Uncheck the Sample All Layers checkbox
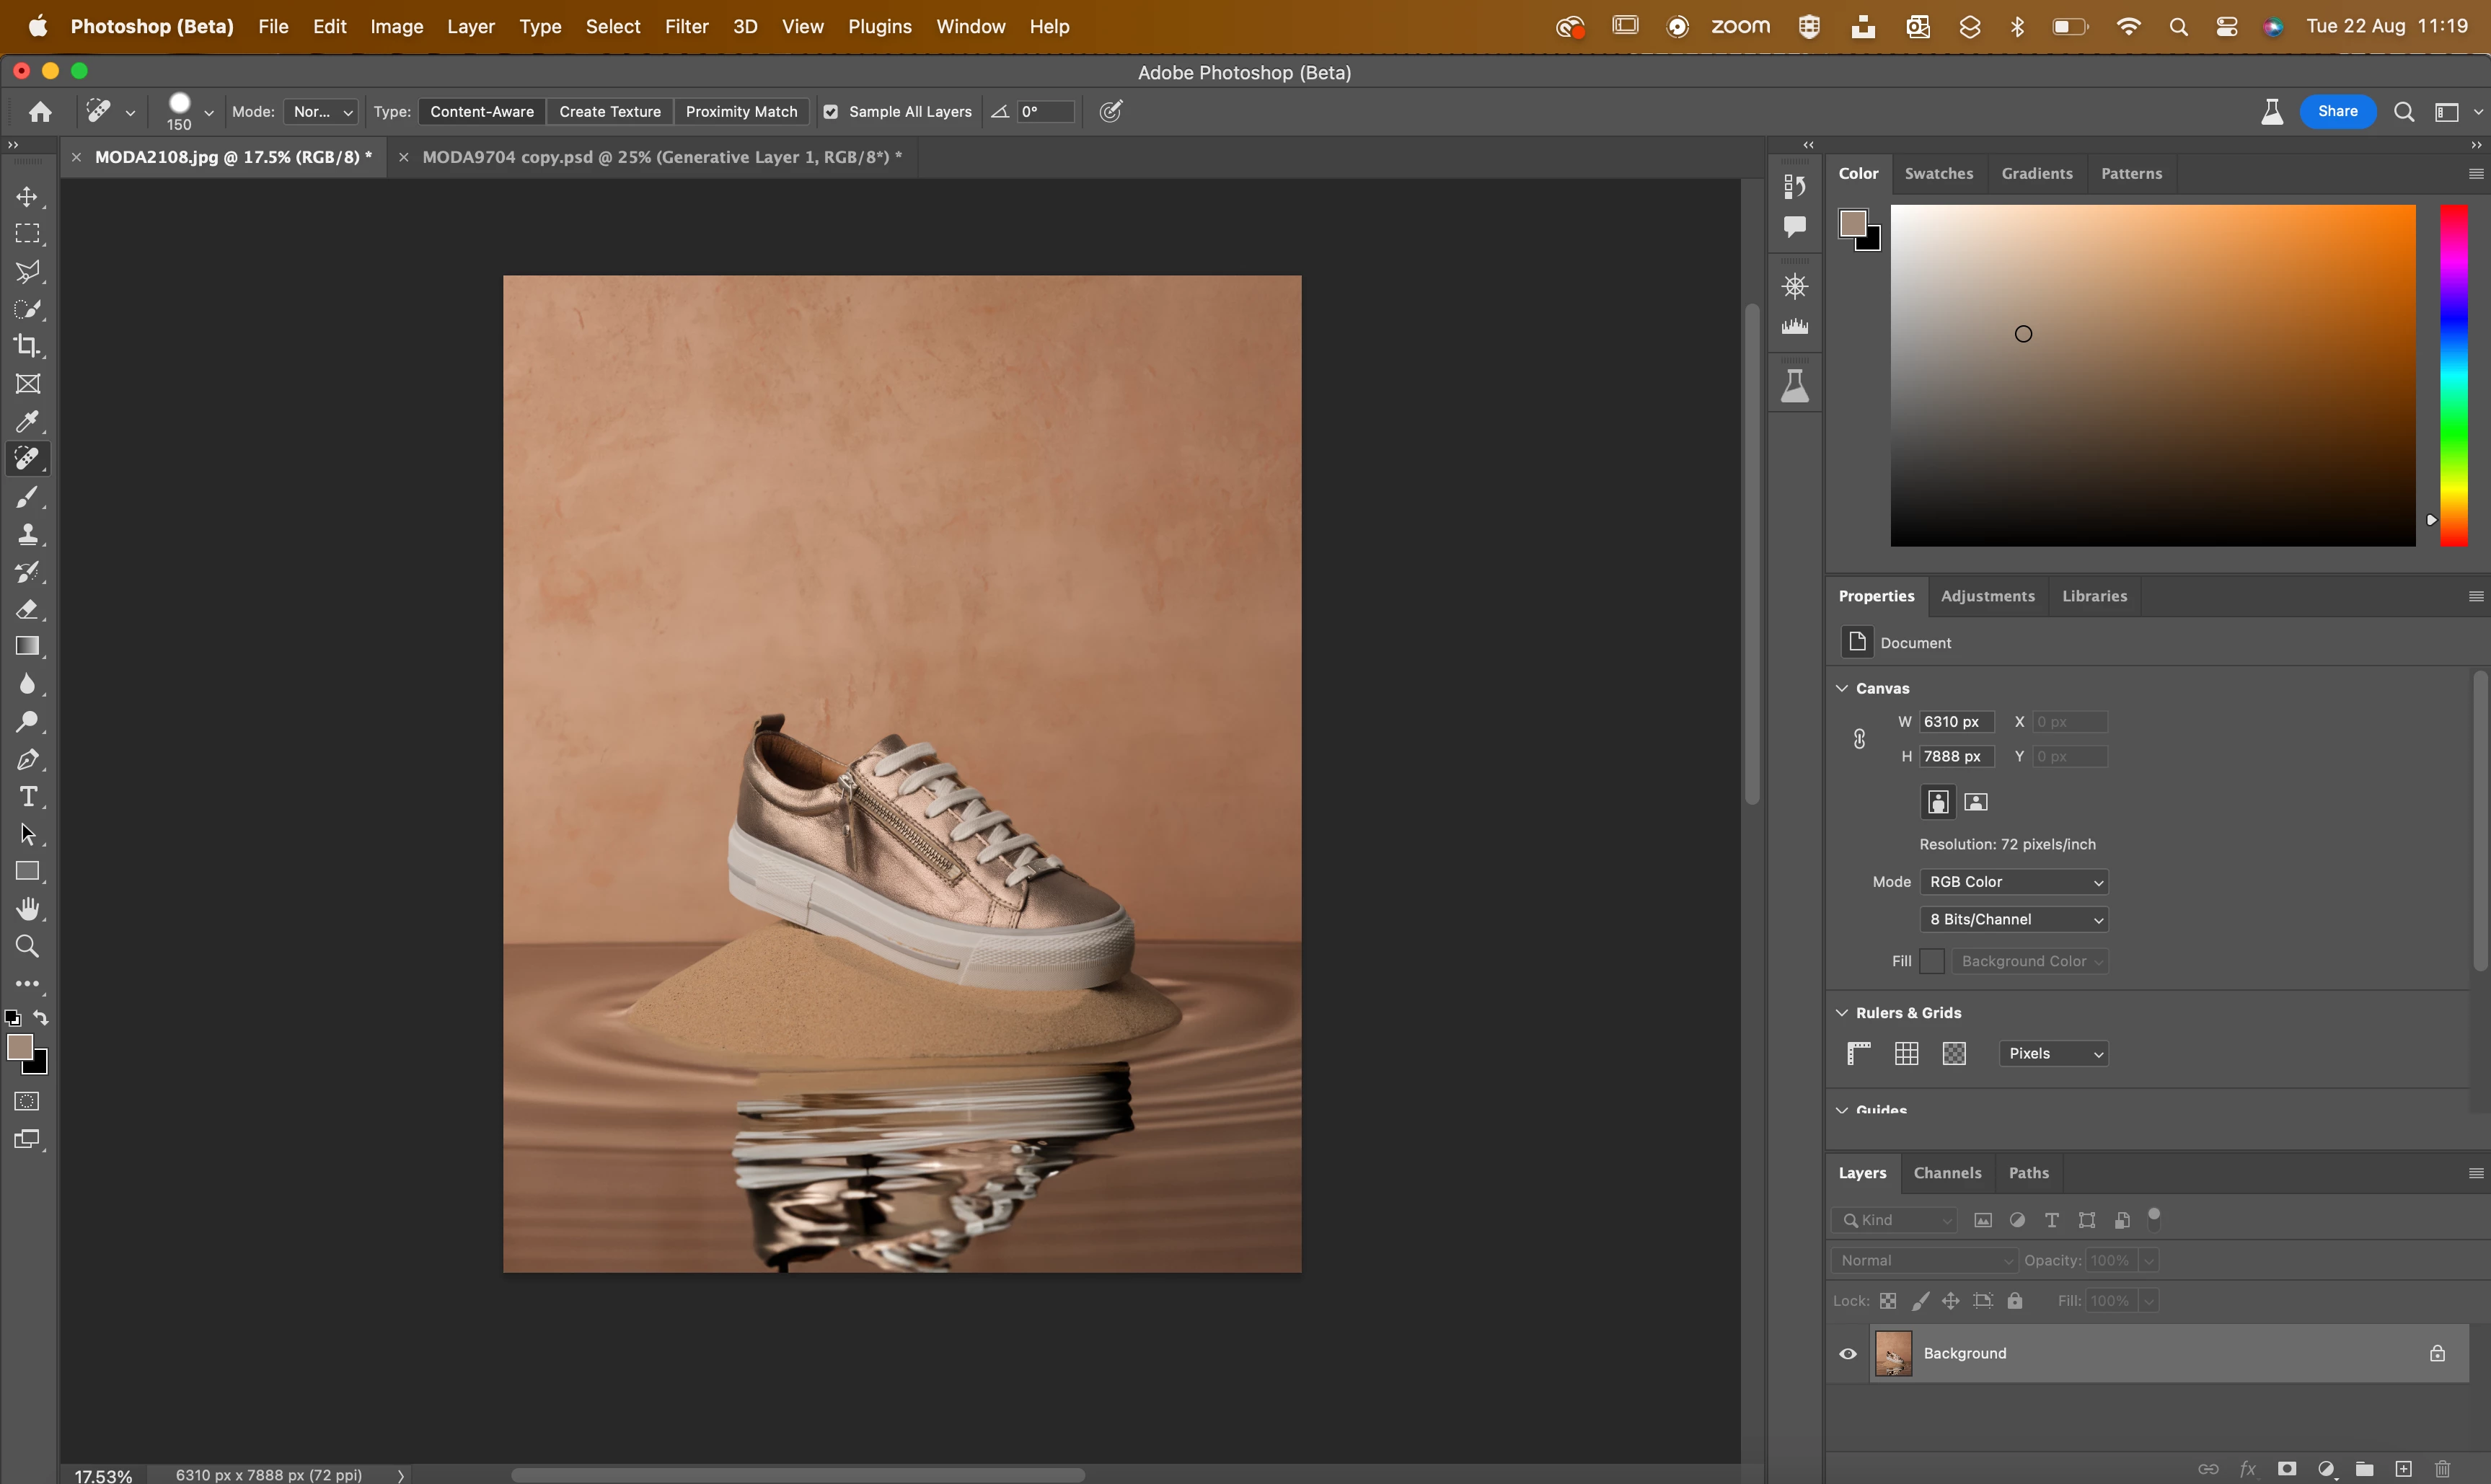The image size is (2491, 1484). [x=831, y=112]
